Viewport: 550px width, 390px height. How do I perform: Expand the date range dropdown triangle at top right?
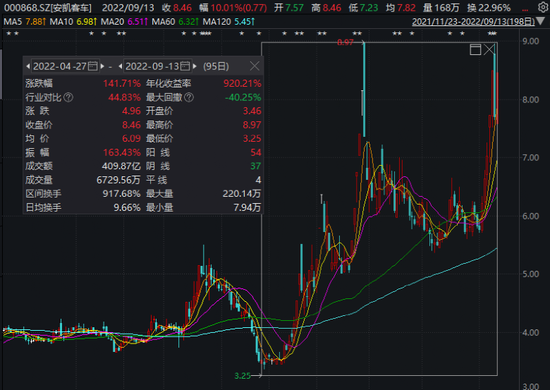pyautogui.click(x=540, y=22)
